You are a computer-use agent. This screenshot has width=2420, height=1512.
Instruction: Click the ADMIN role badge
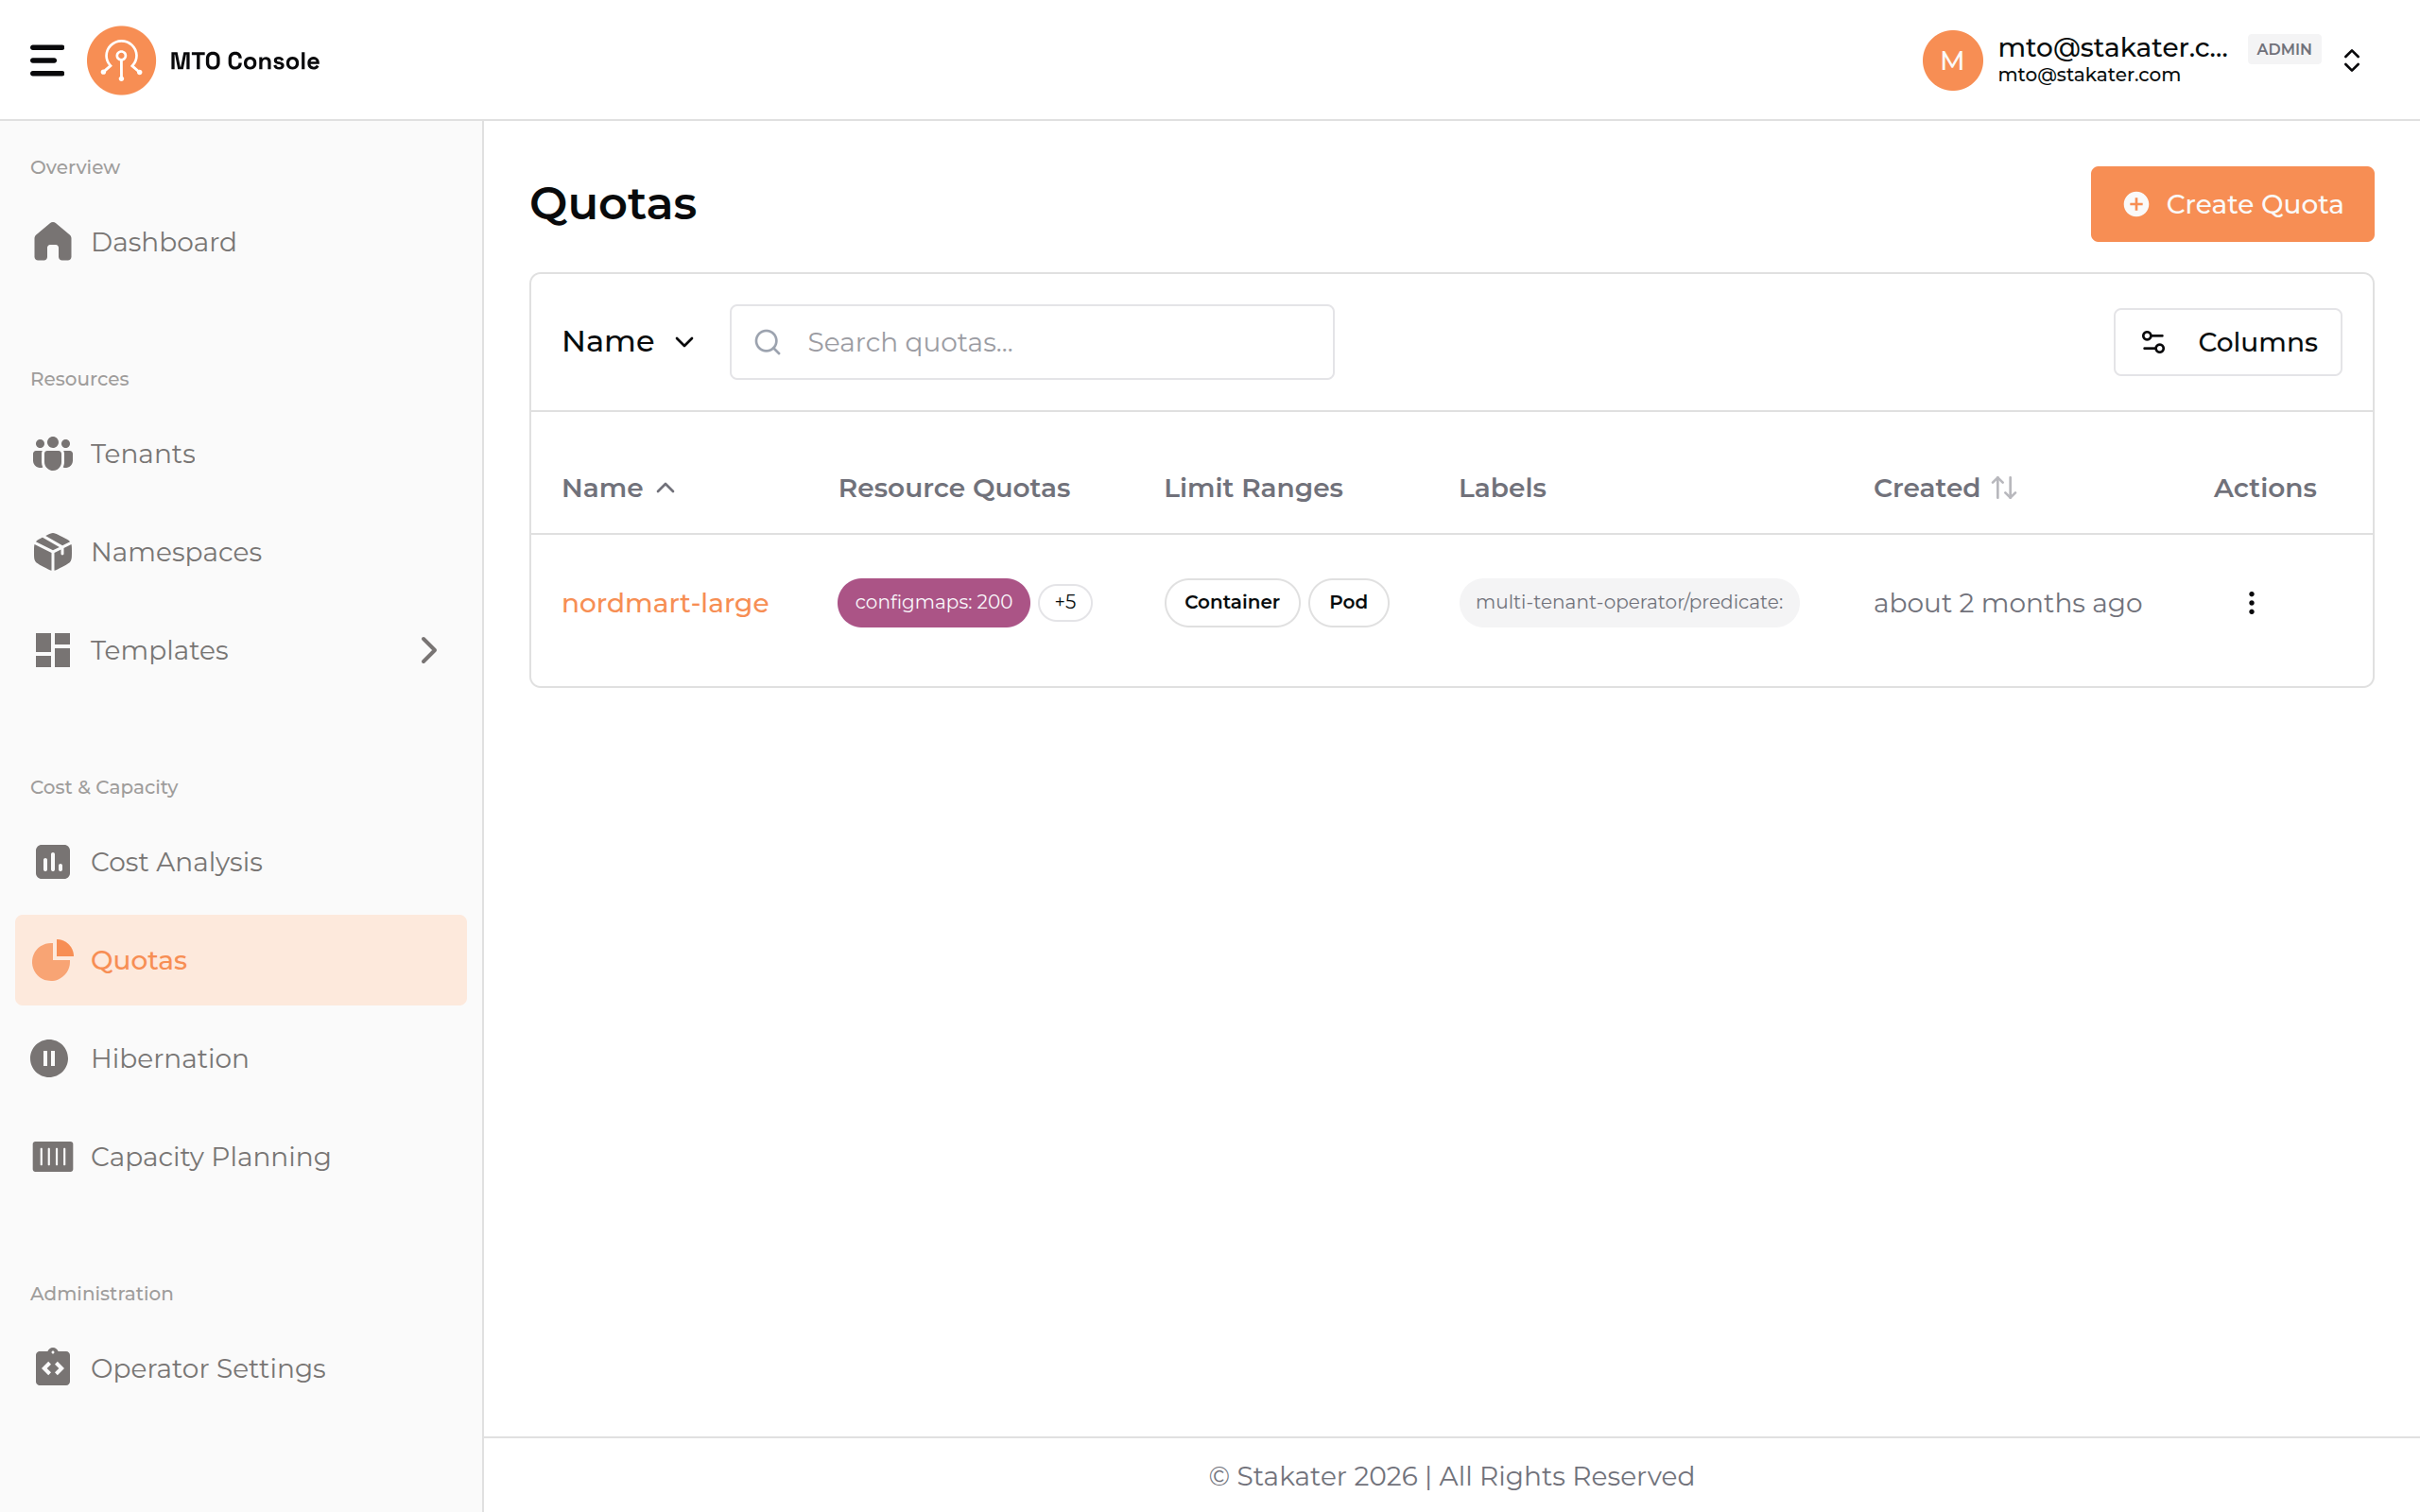click(2284, 49)
